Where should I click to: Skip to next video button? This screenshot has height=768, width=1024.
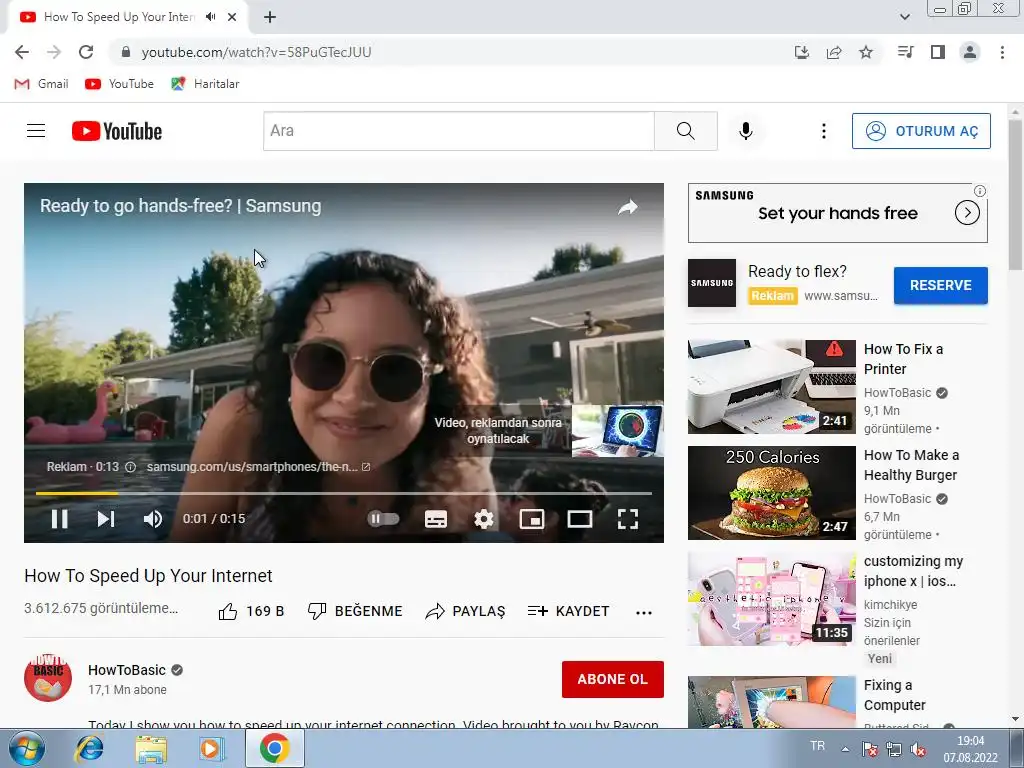106,519
